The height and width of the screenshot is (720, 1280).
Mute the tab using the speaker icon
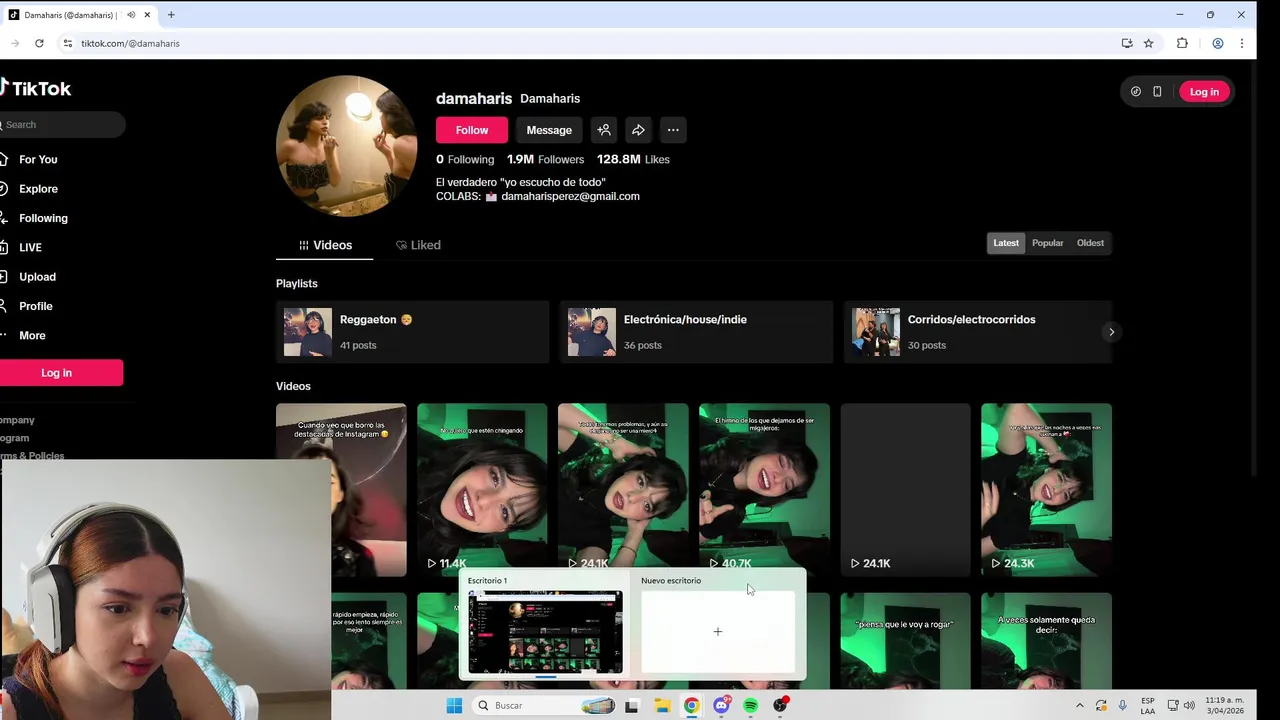click(131, 15)
